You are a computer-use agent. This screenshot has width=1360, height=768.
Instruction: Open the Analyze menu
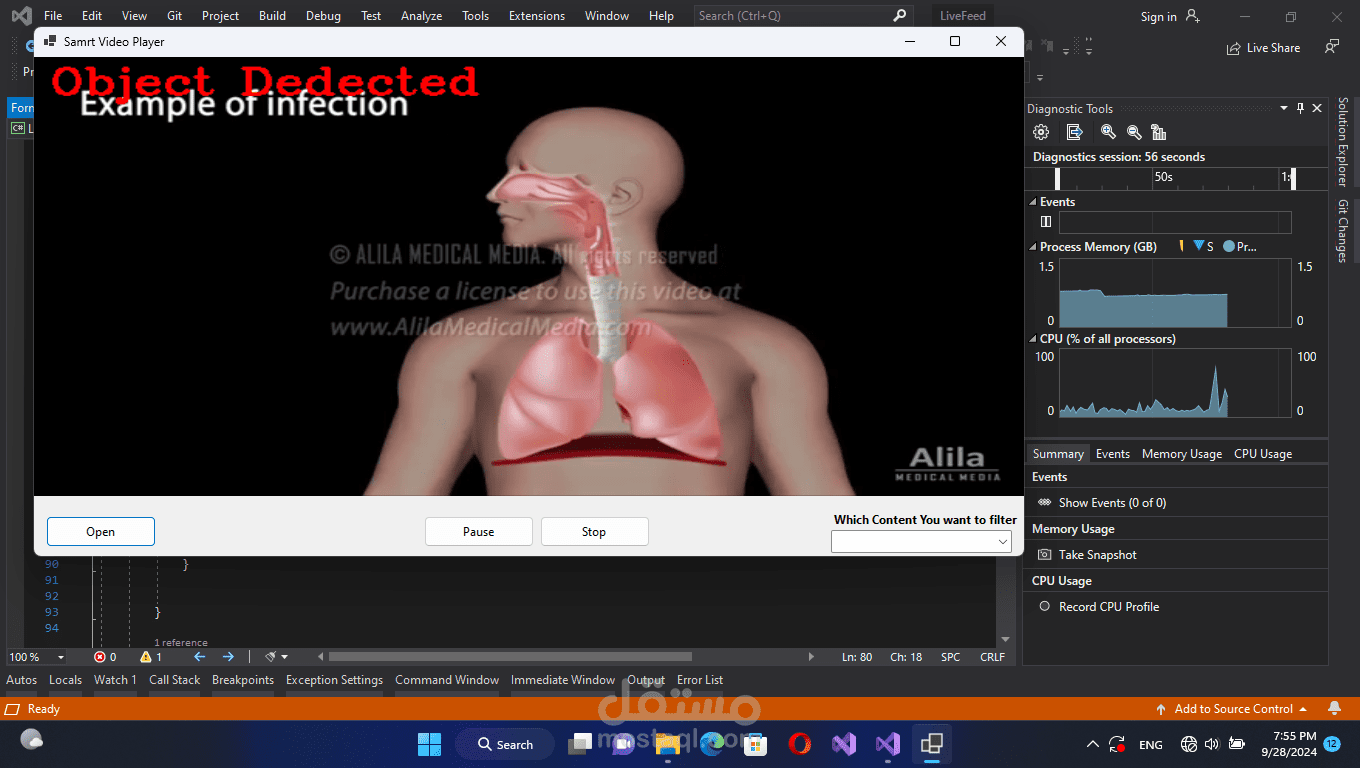[421, 16]
